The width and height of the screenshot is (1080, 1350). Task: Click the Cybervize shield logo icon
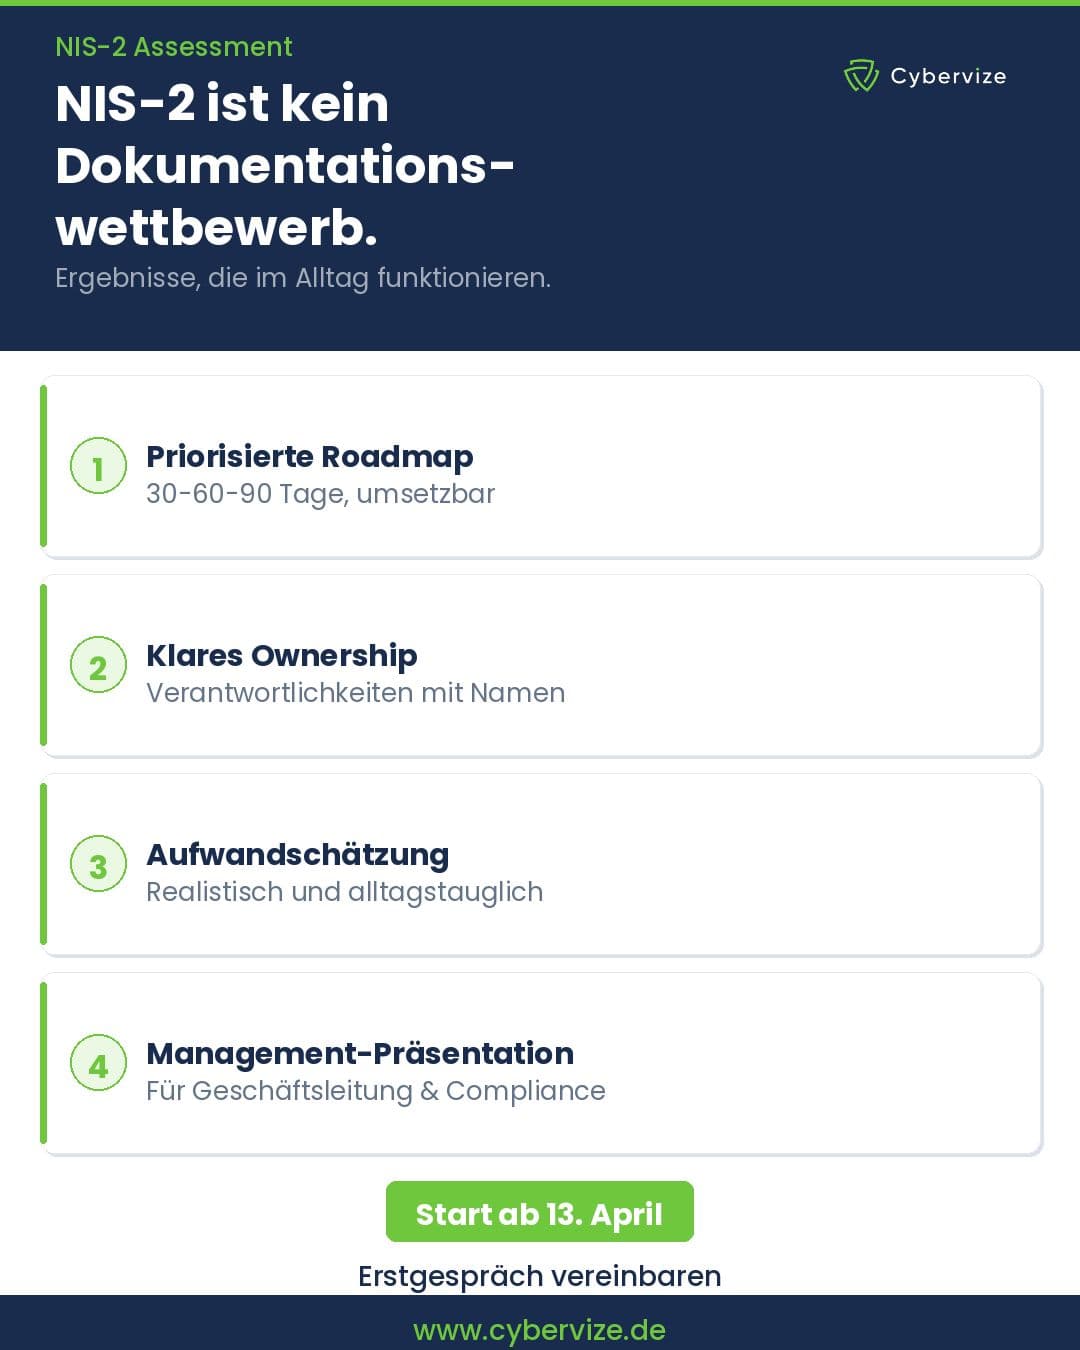tap(861, 76)
